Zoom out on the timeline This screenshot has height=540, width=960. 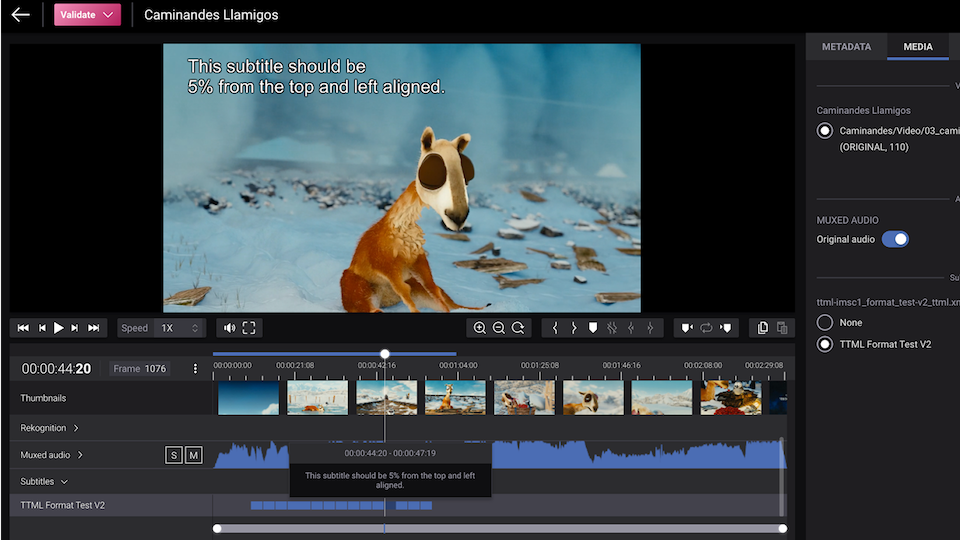499,328
